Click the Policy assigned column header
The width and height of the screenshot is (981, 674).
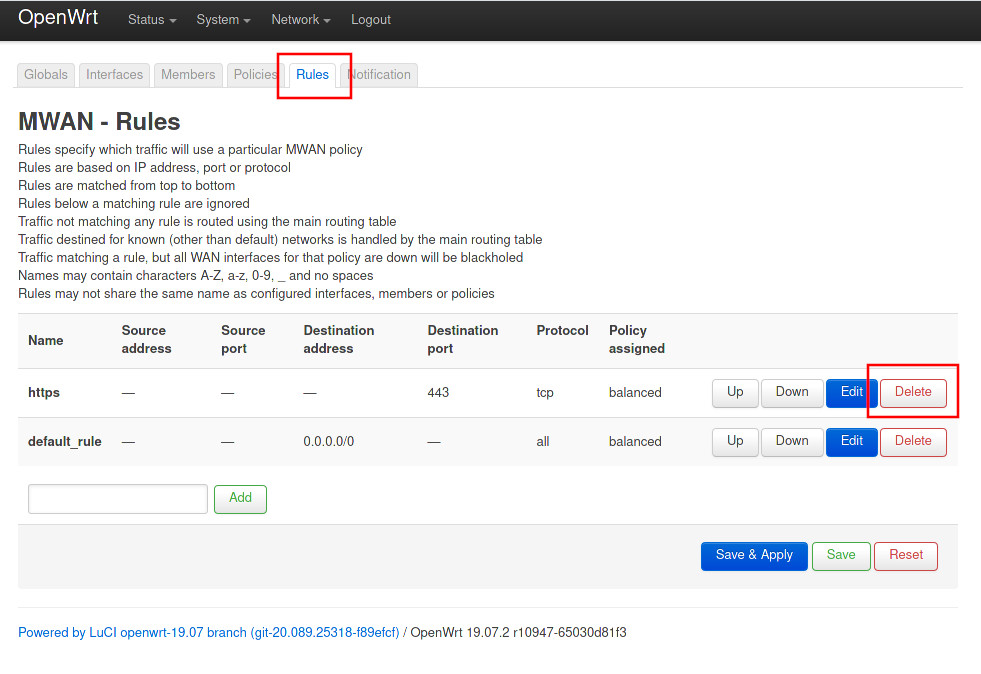coord(637,339)
